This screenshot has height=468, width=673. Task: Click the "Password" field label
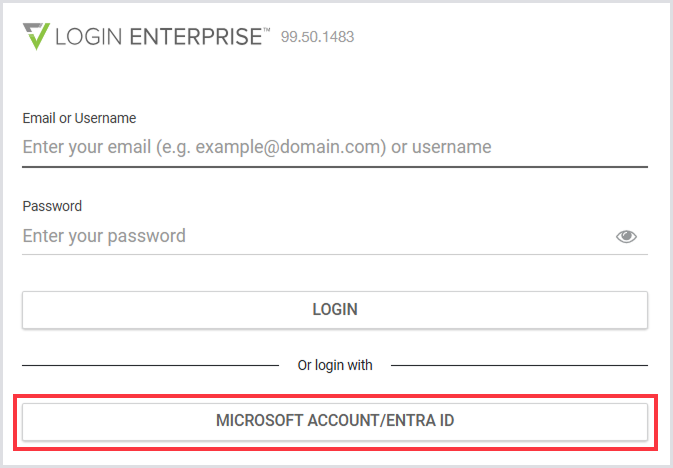(x=52, y=206)
